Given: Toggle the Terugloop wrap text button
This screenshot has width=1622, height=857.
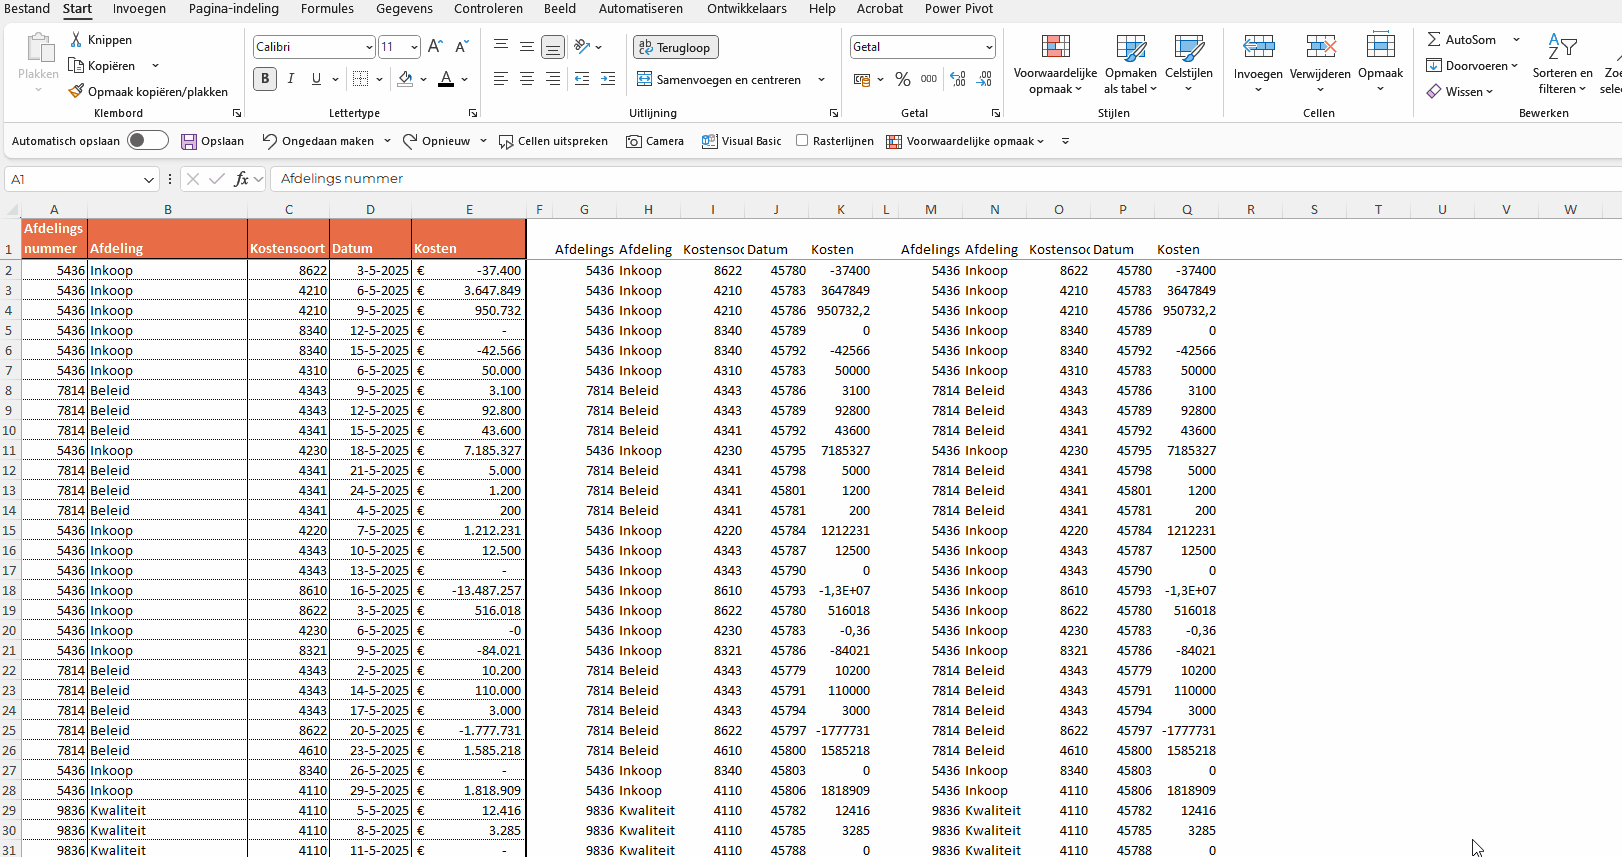Looking at the screenshot, I should tap(675, 47).
